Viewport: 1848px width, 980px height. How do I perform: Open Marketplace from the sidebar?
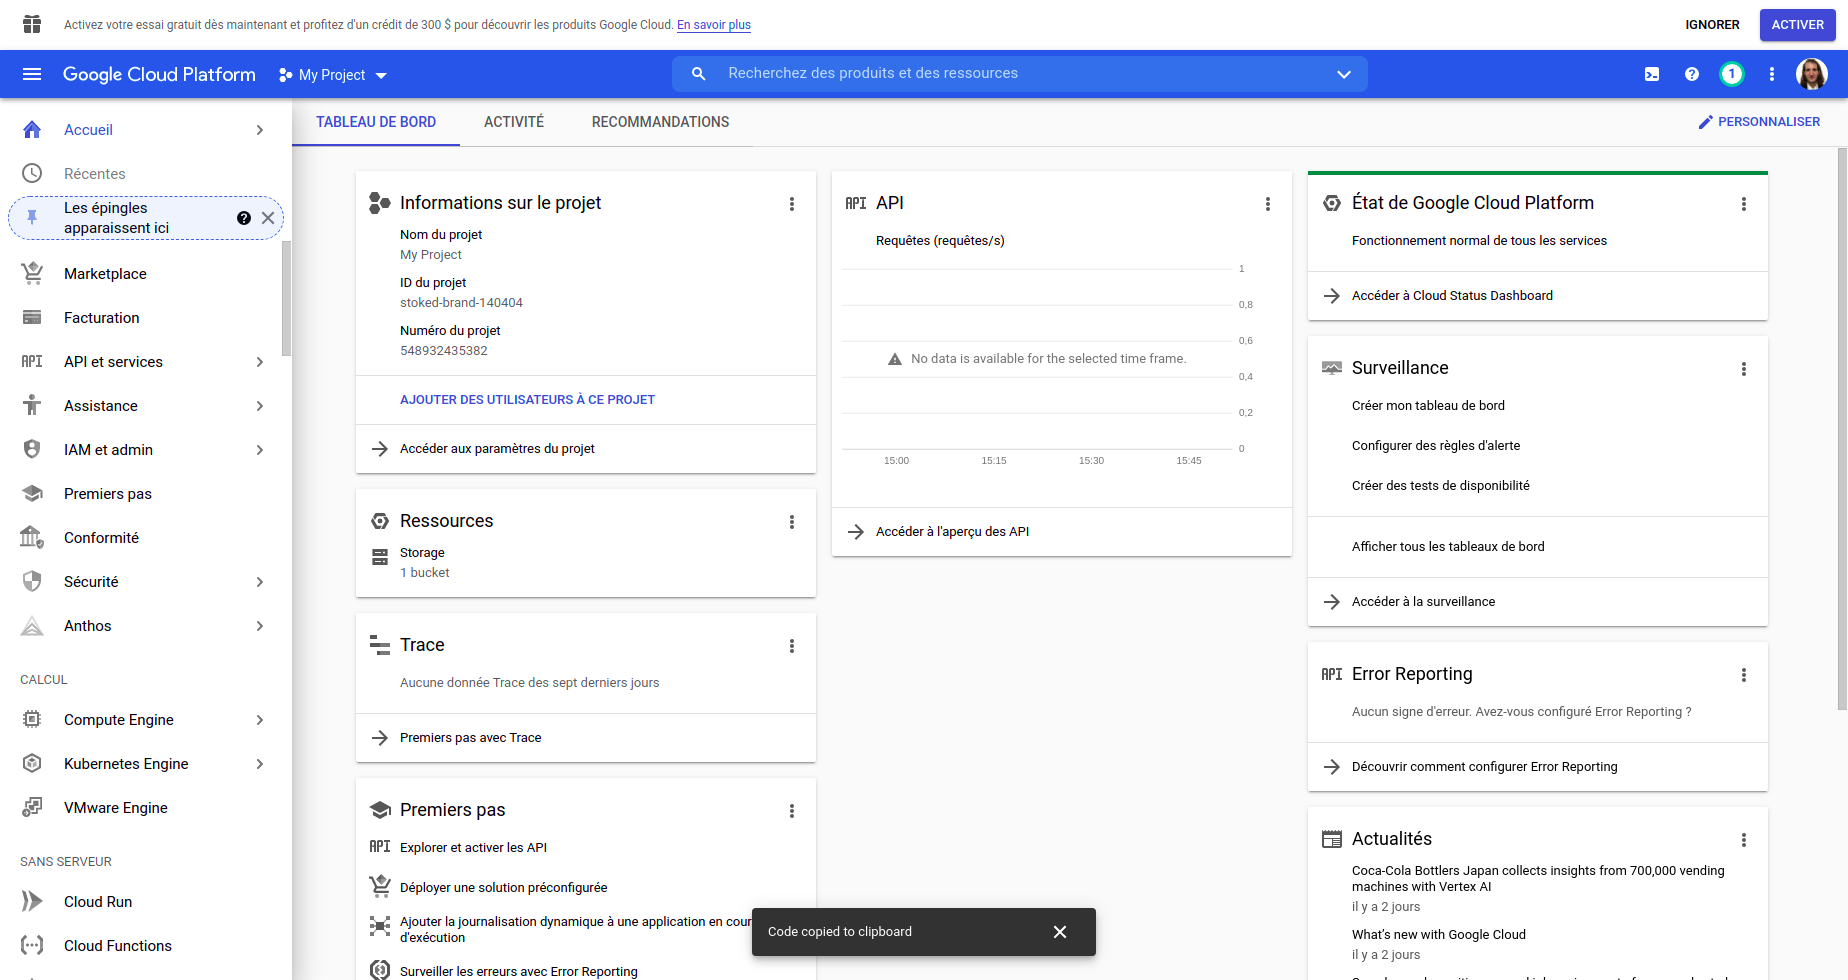click(105, 274)
